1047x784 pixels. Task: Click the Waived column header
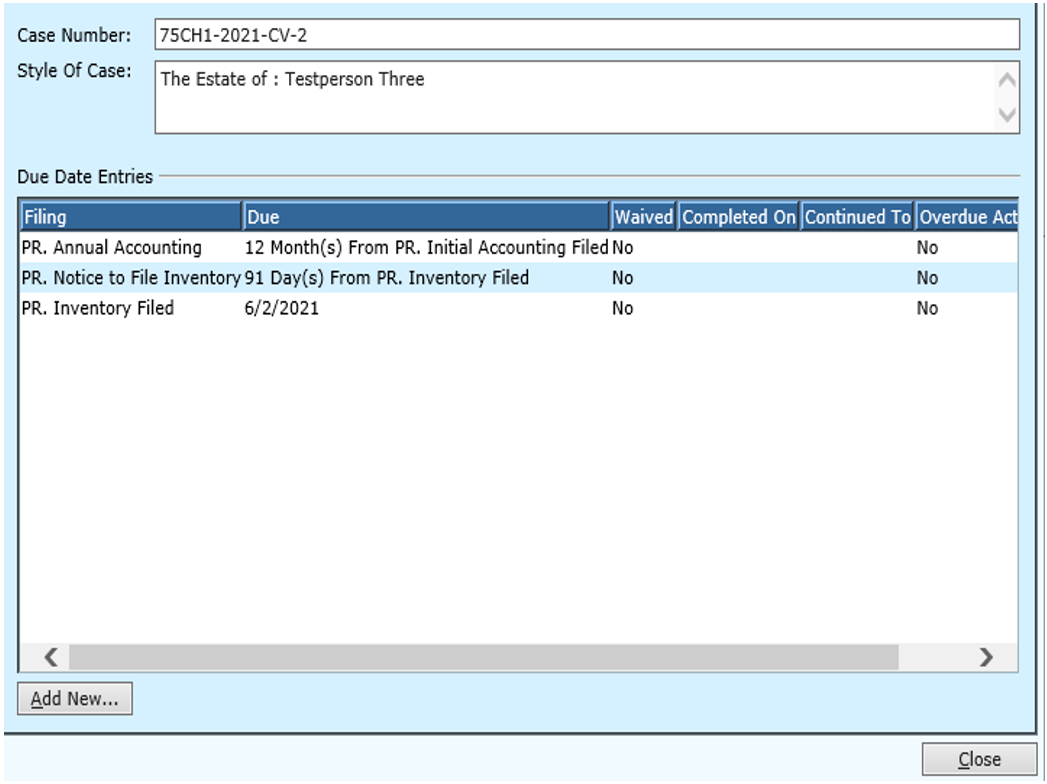[644, 217]
